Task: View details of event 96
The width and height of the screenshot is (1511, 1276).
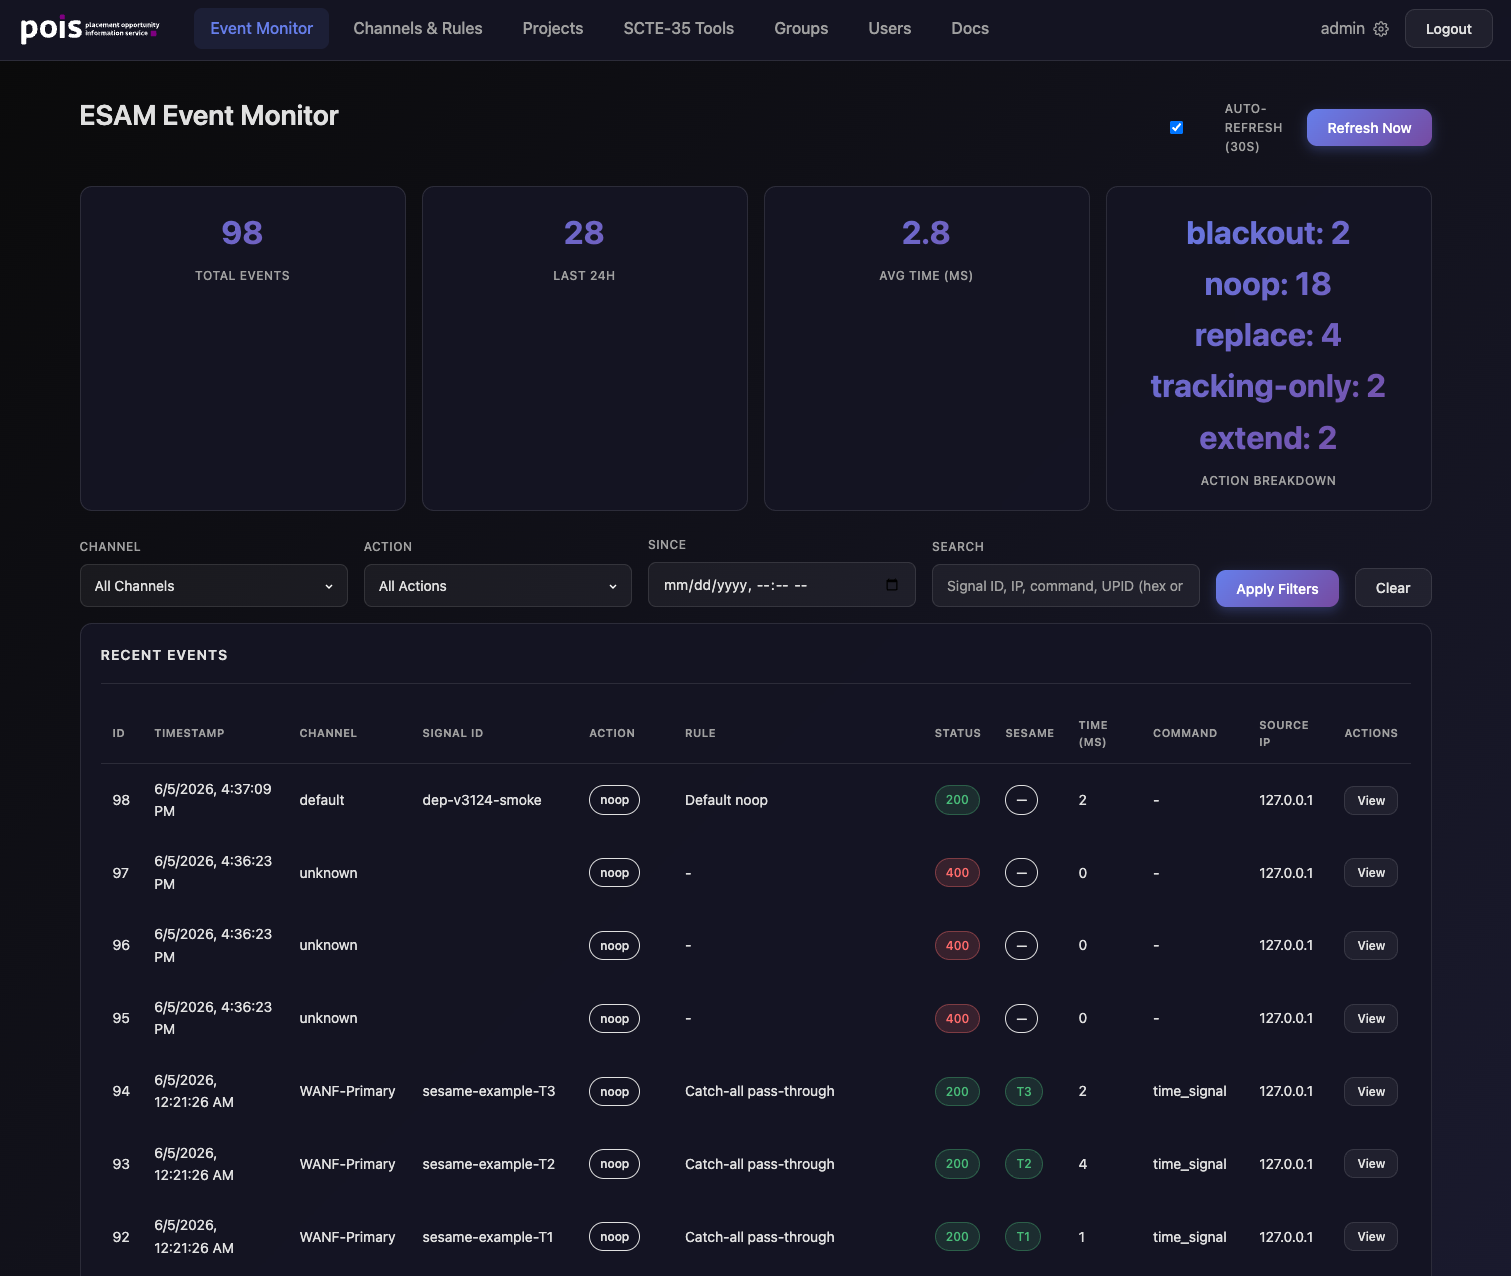Action: [1371, 946]
